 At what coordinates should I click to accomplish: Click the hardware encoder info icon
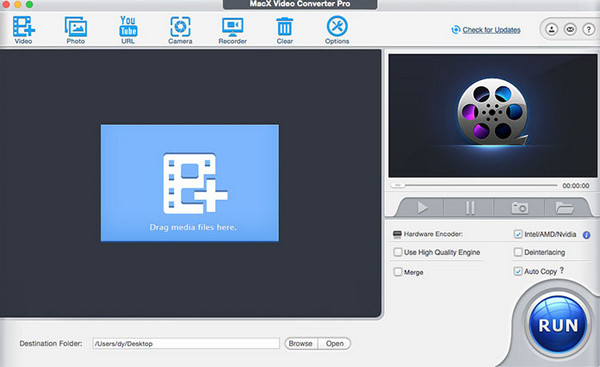(x=586, y=235)
